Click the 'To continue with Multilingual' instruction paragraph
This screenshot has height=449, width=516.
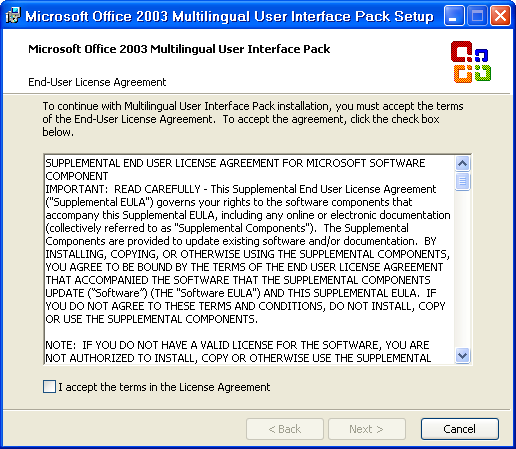click(253, 119)
